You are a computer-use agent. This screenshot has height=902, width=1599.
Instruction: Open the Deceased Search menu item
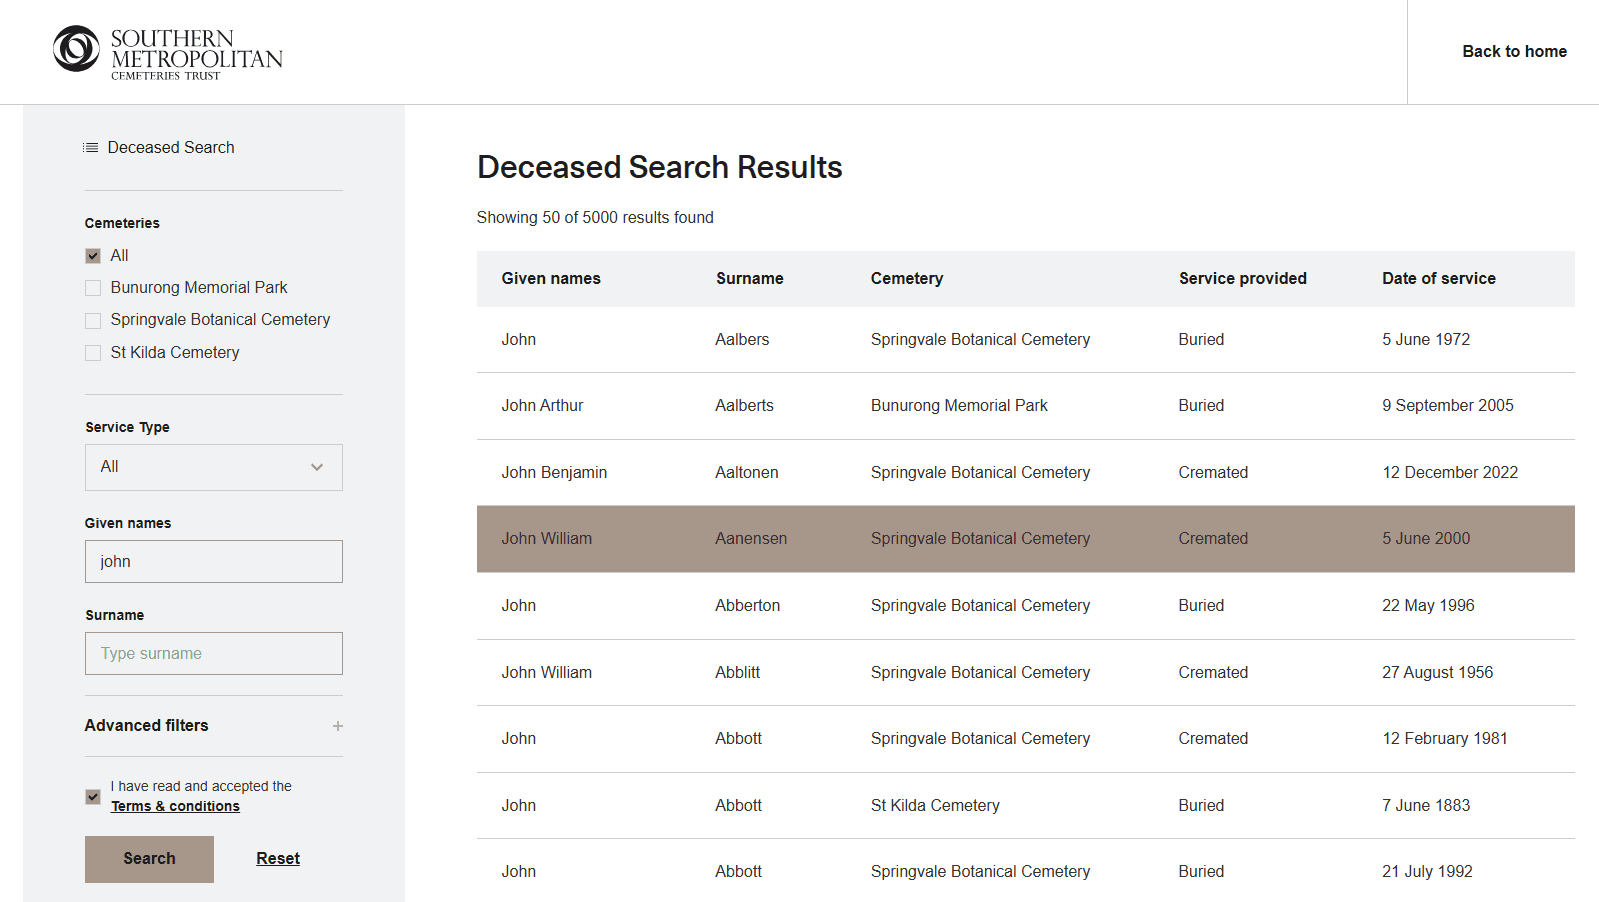171,148
